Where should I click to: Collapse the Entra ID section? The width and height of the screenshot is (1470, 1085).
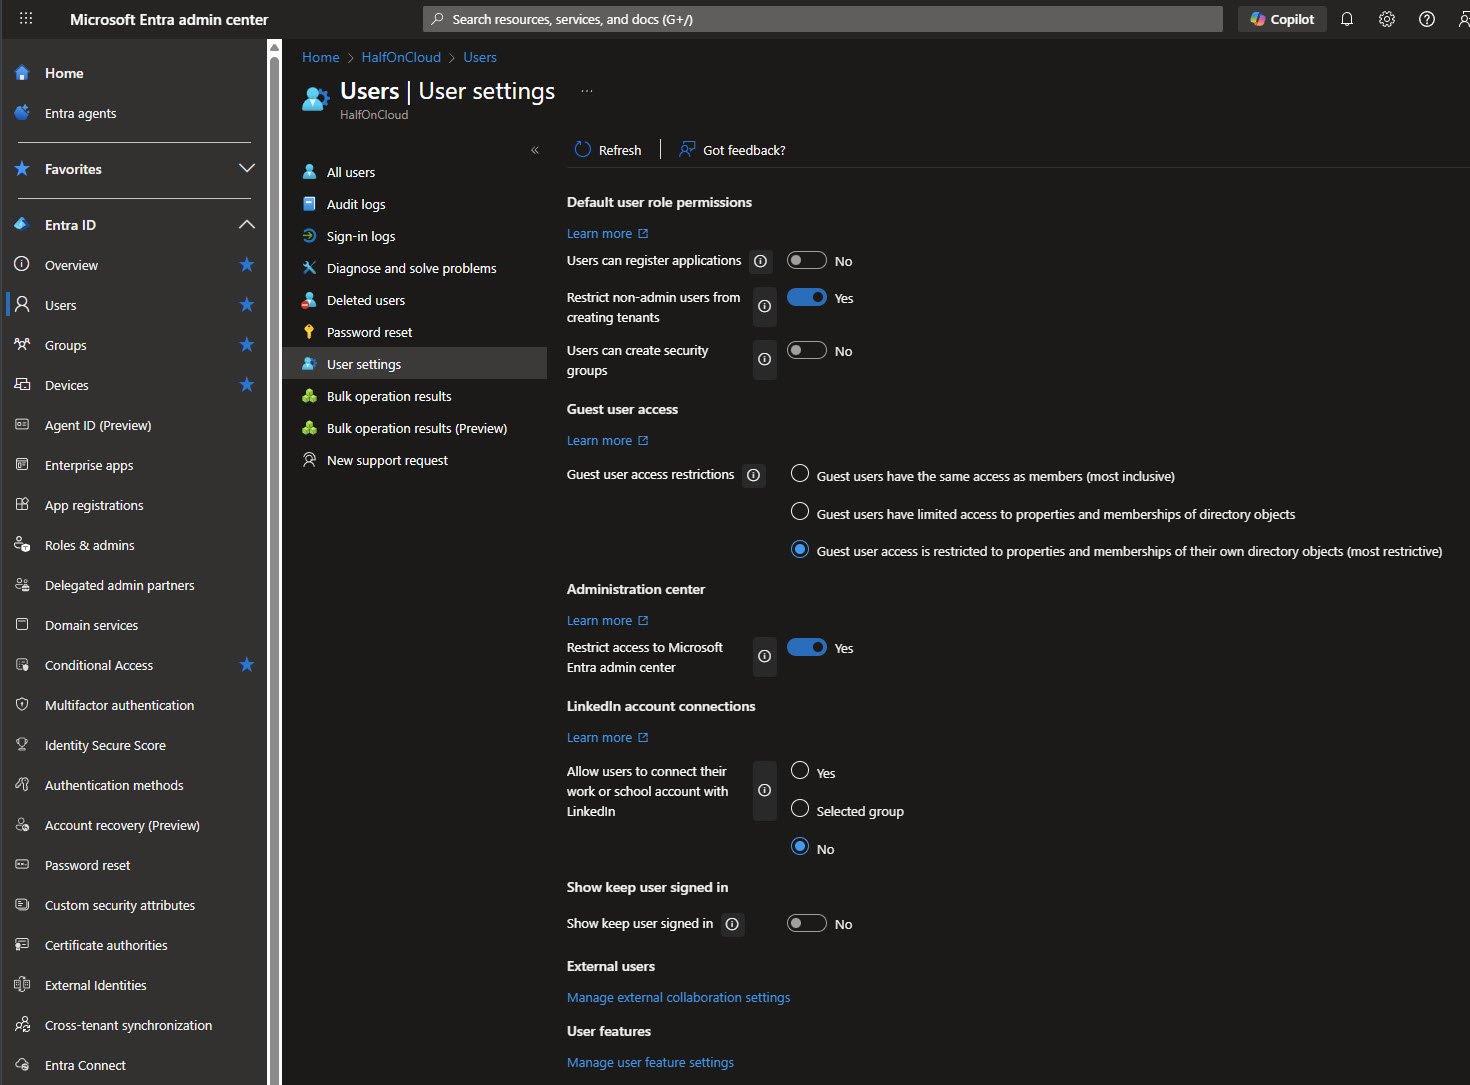[x=247, y=225]
